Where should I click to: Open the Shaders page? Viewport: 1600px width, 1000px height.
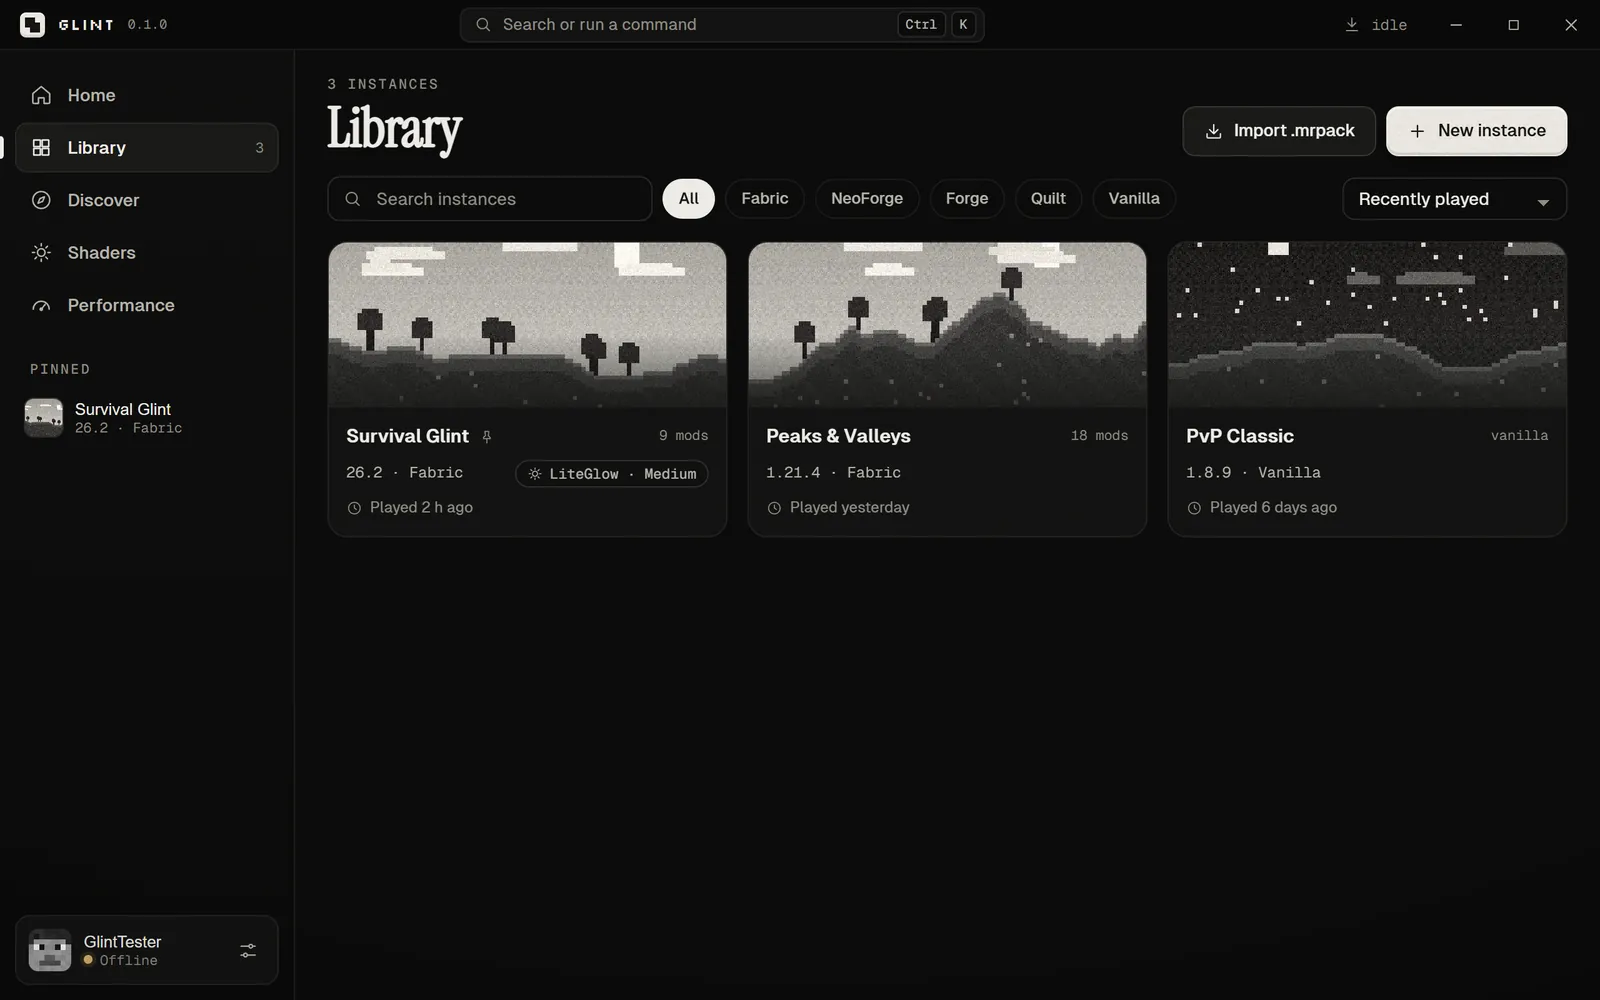pyautogui.click(x=147, y=253)
